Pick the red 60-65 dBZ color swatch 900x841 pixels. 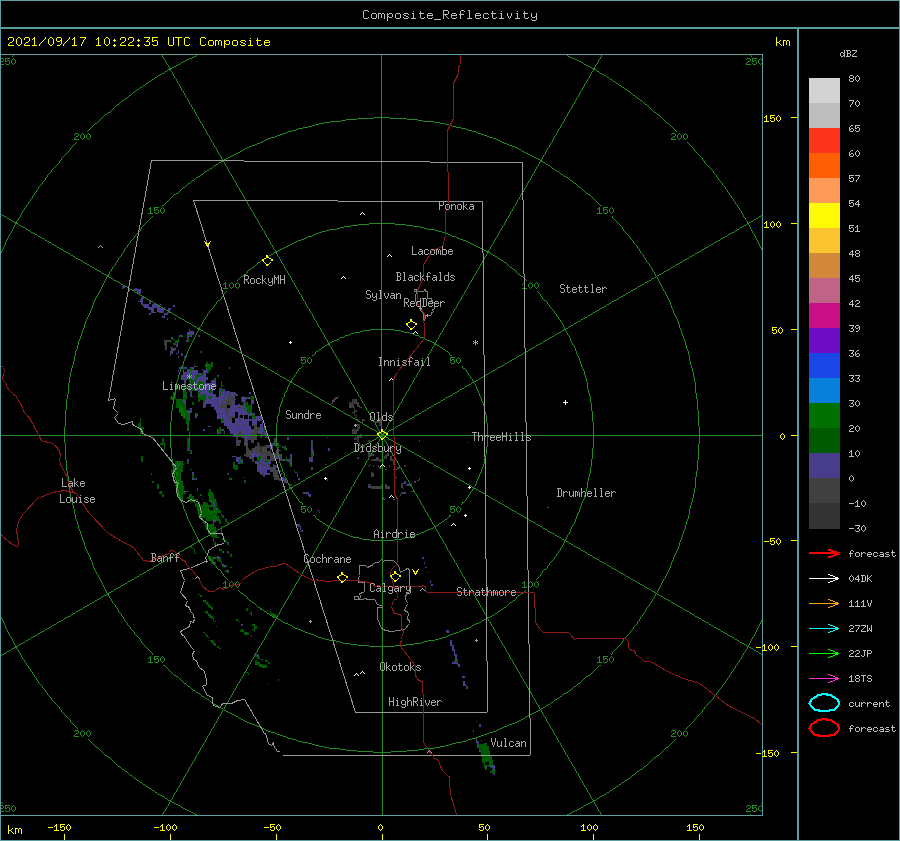pos(824,141)
